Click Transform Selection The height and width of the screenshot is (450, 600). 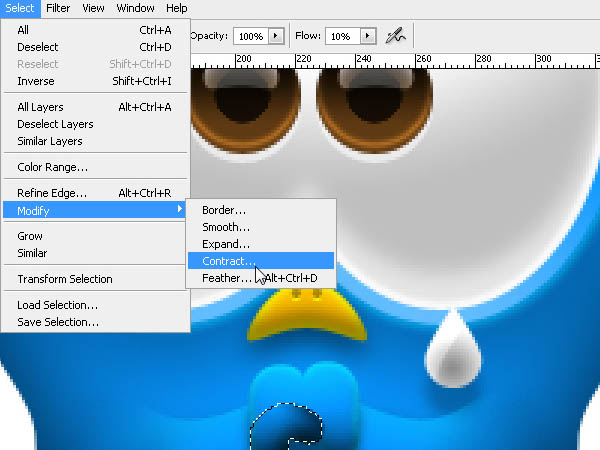pyautogui.click(x=94, y=279)
